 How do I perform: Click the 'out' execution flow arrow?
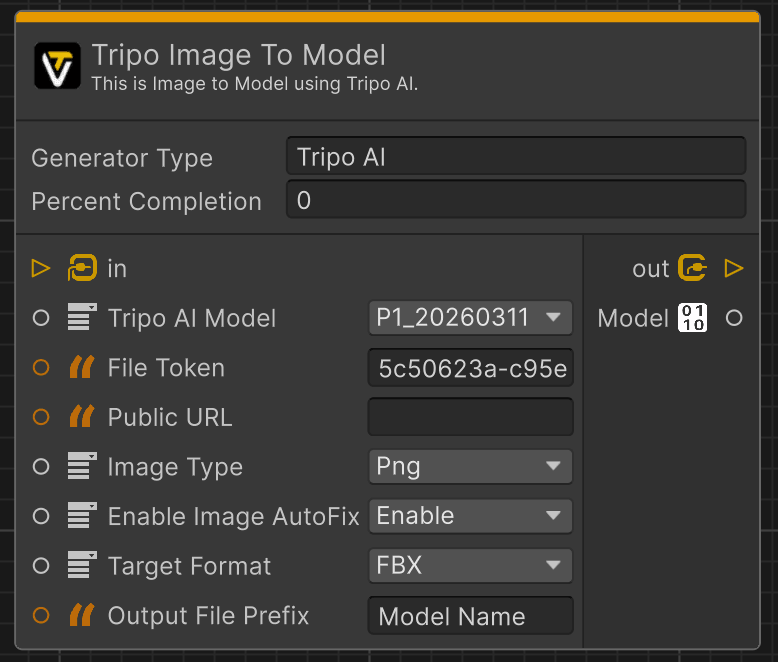click(x=734, y=268)
